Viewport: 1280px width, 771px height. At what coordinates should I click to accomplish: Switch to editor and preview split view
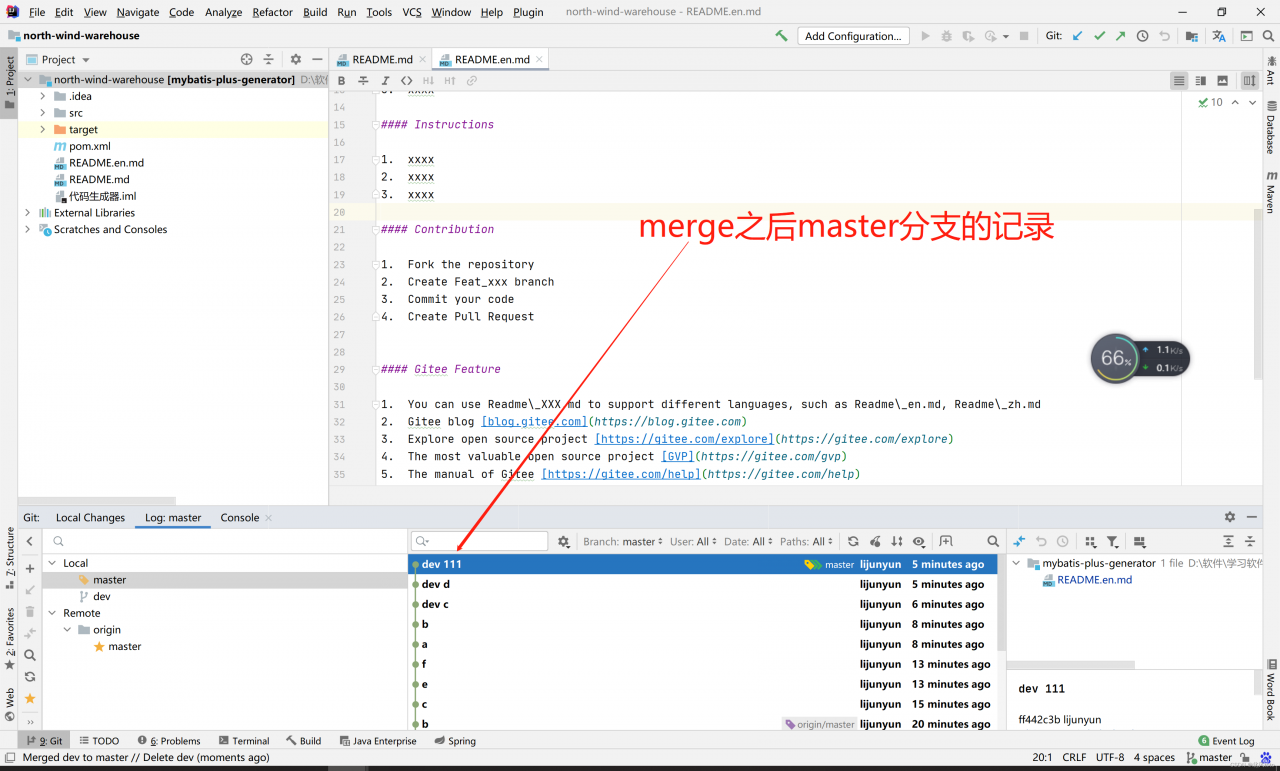click(x=1201, y=81)
